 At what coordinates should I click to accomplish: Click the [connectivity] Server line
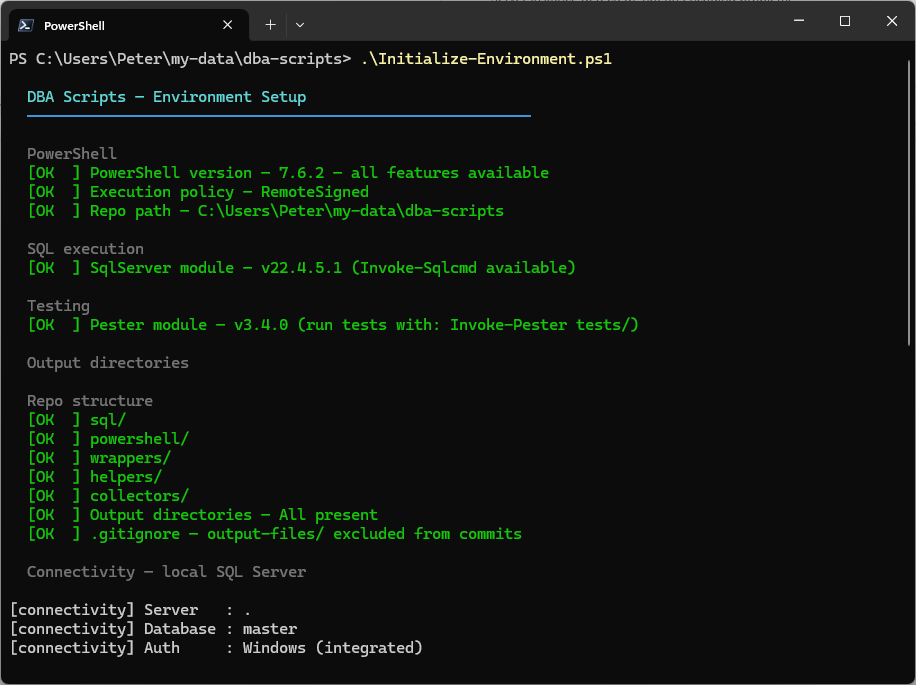click(130, 610)
